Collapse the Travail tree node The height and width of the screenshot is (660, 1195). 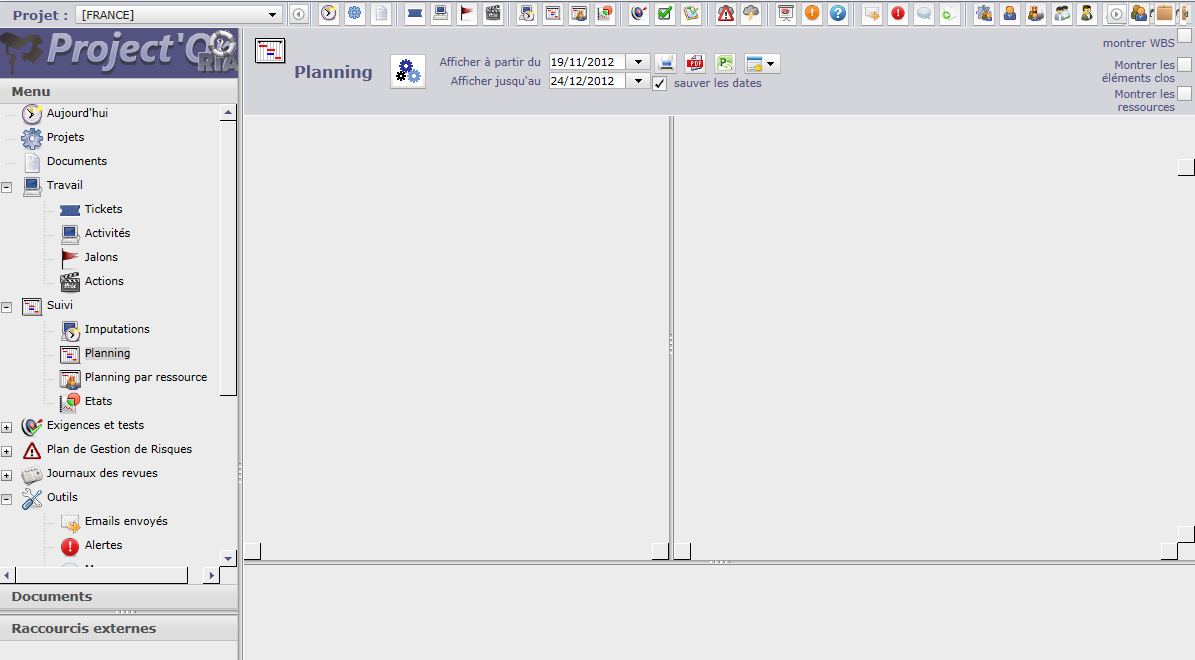[x=7, y=187]
